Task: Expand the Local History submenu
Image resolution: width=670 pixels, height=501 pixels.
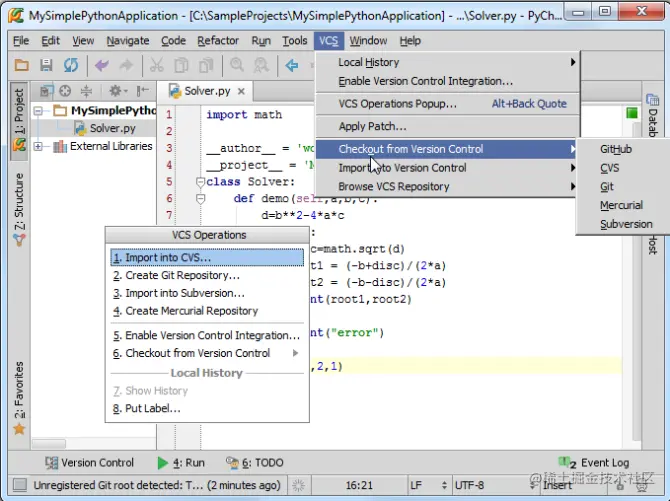Action: [x=447, y=62]
